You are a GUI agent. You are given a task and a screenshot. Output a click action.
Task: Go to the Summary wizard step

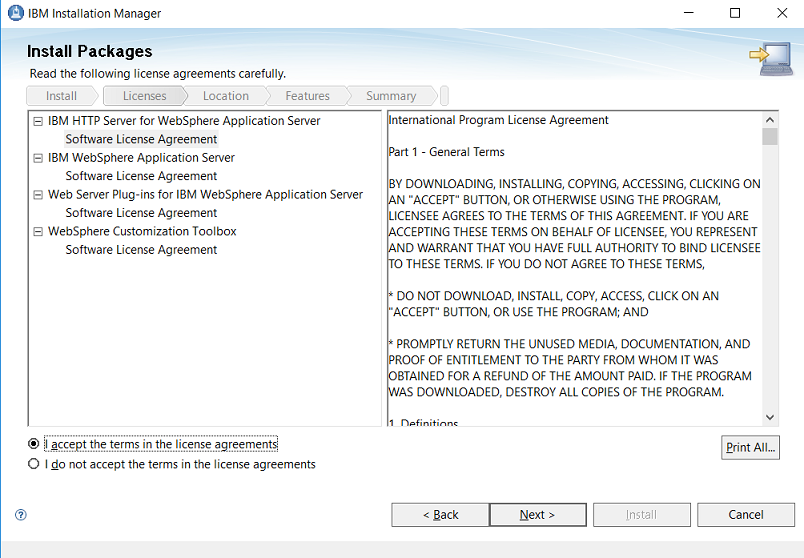click(391, 96)
